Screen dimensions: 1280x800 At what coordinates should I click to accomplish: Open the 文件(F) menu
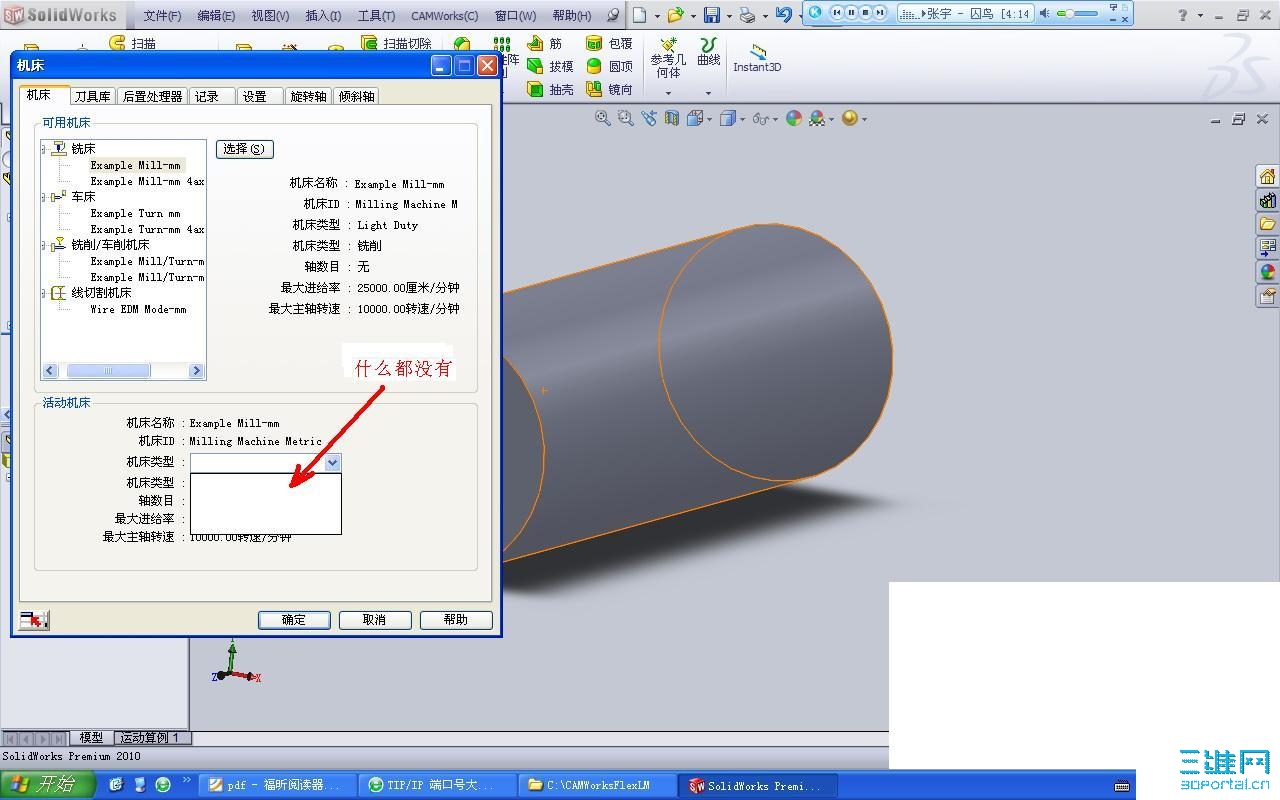[x=162, y=15]
